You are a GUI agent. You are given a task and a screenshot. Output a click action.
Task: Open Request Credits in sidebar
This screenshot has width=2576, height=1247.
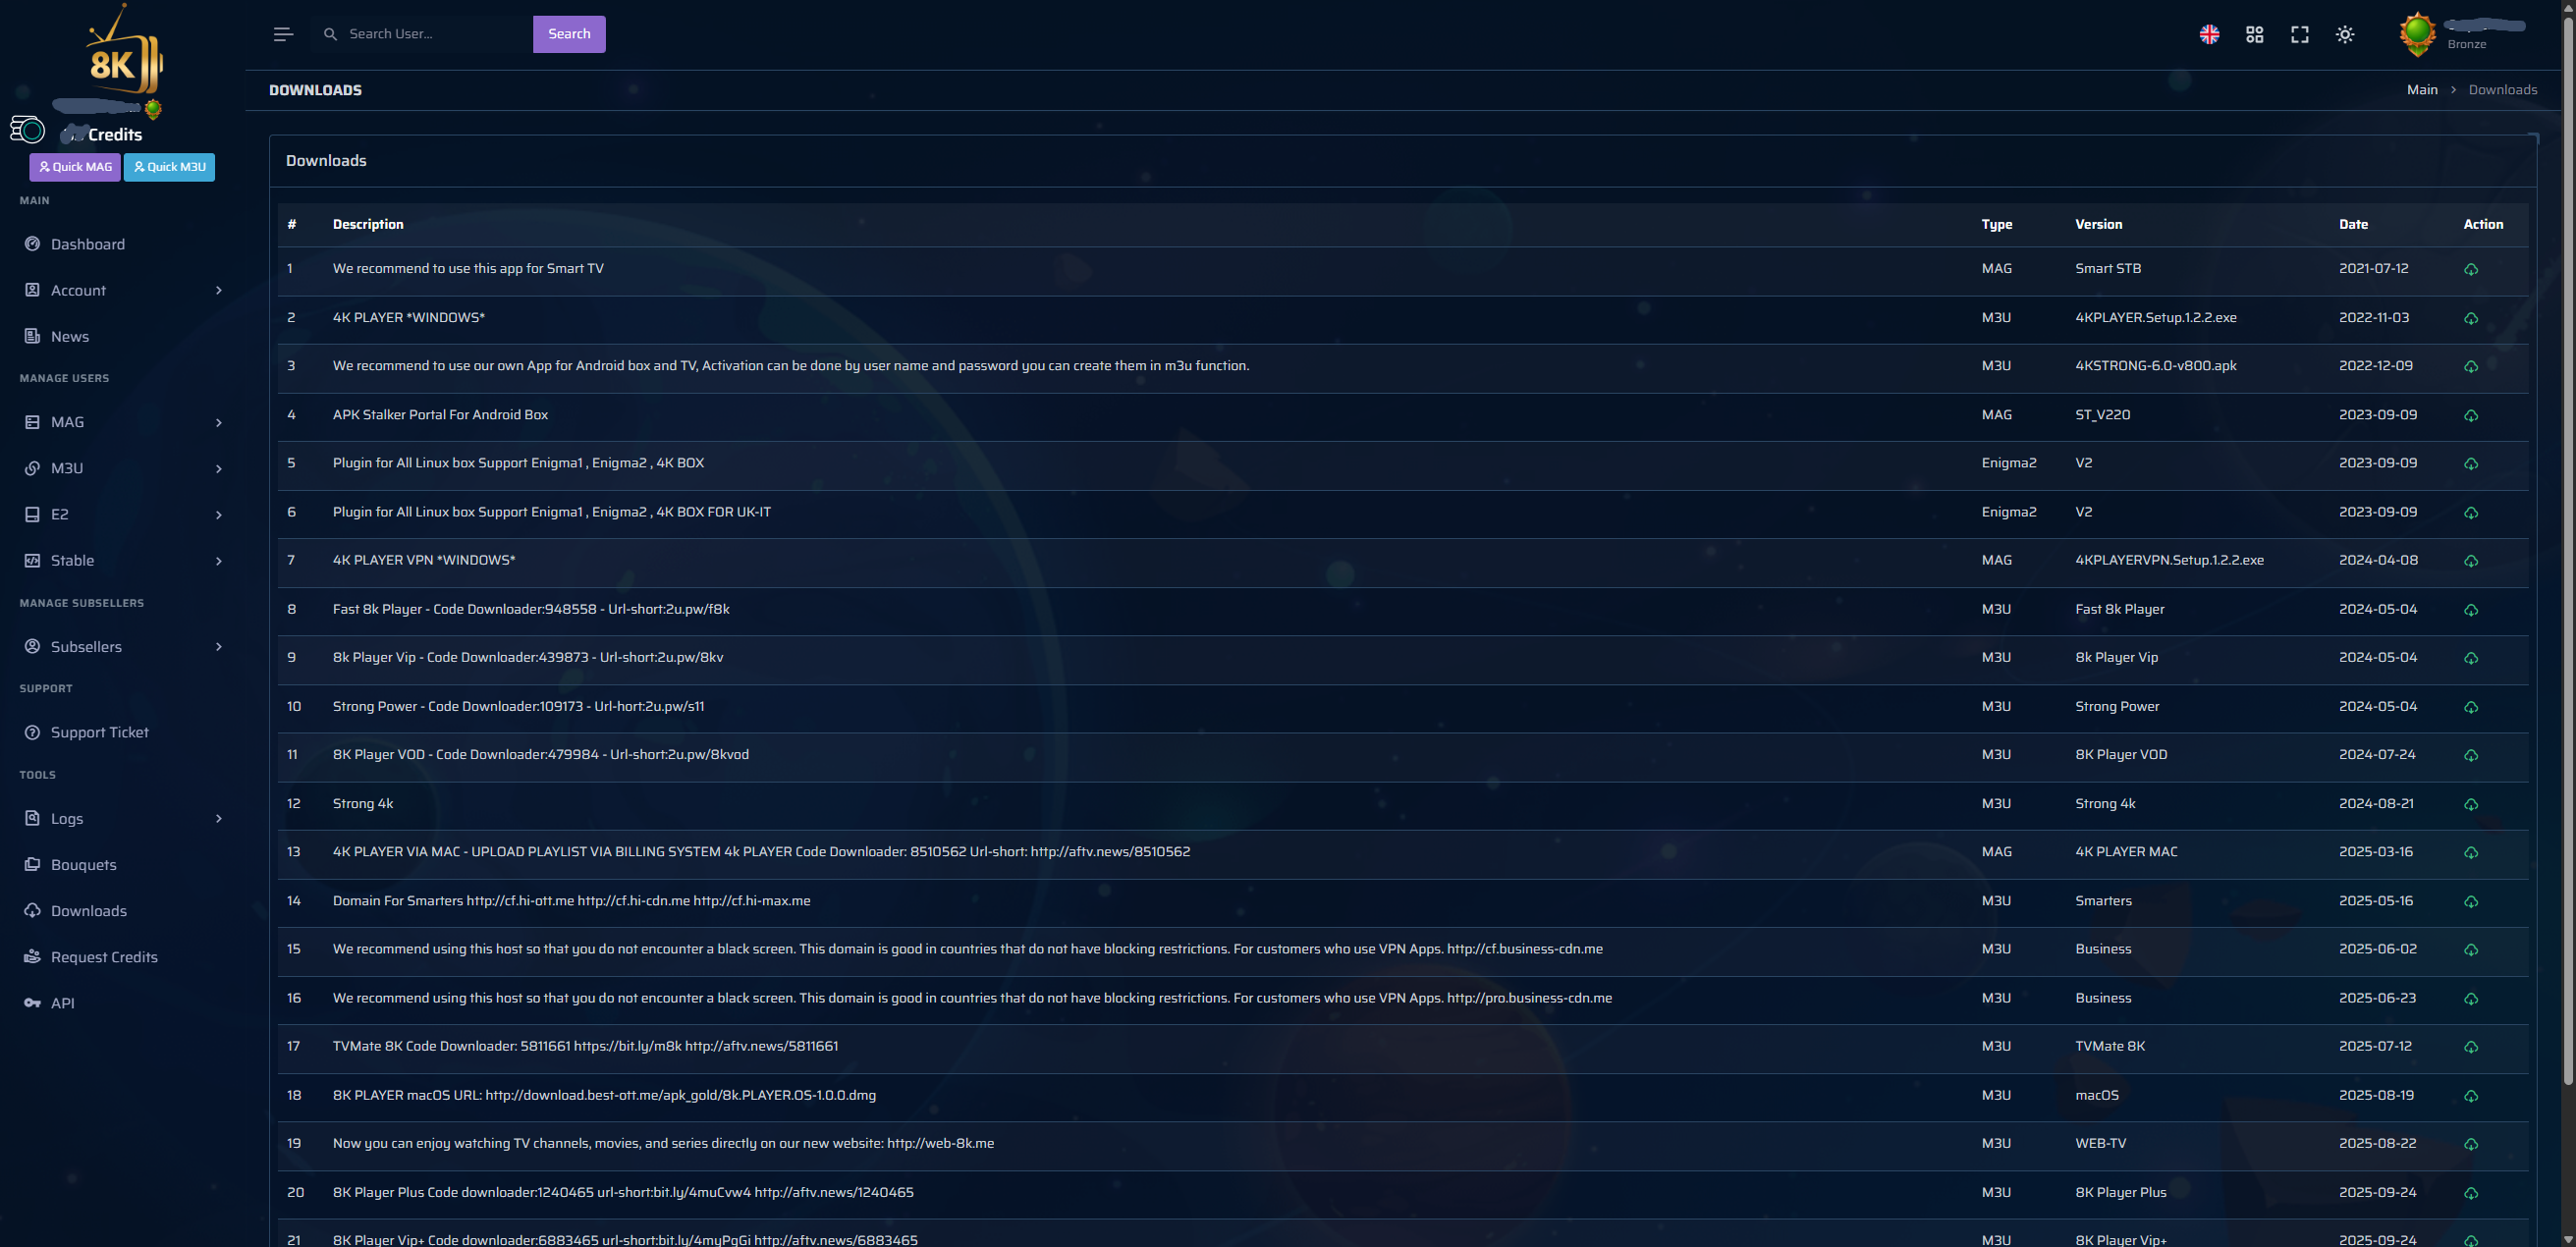point(104,957)
